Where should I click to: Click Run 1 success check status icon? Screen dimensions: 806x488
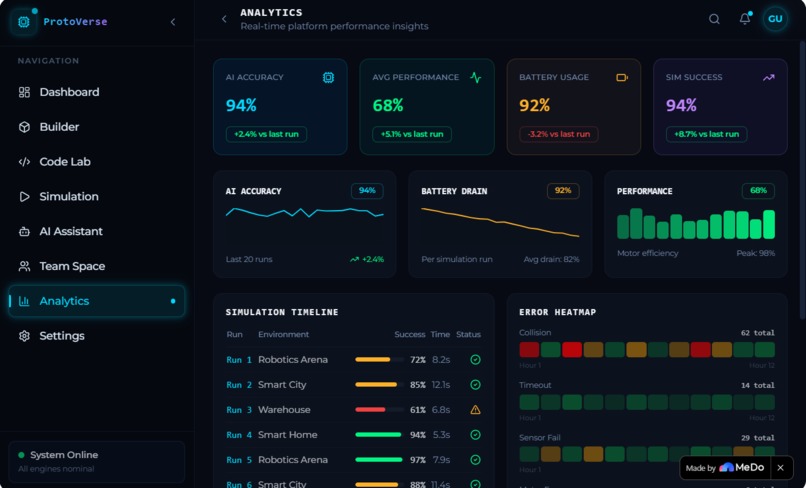click(475, 360)
